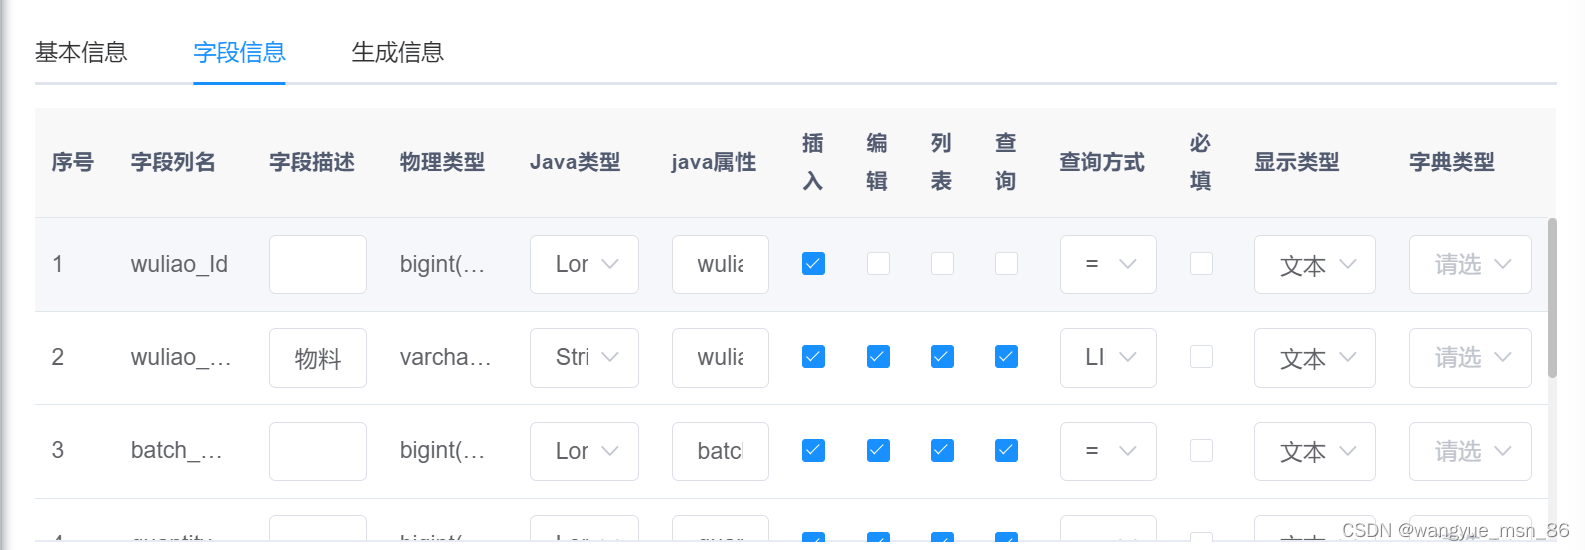Check 必填 checkbox for wuliao_Id row
Image resolution: width=1585 pixels, height=550 pixels.
(x=1201, y=263)
